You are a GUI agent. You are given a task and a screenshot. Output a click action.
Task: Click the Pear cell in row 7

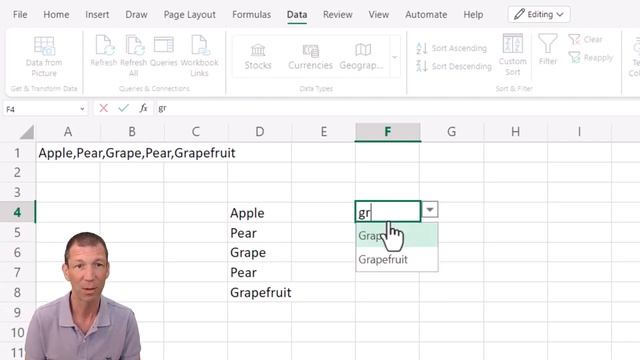[x=260, y=273]
